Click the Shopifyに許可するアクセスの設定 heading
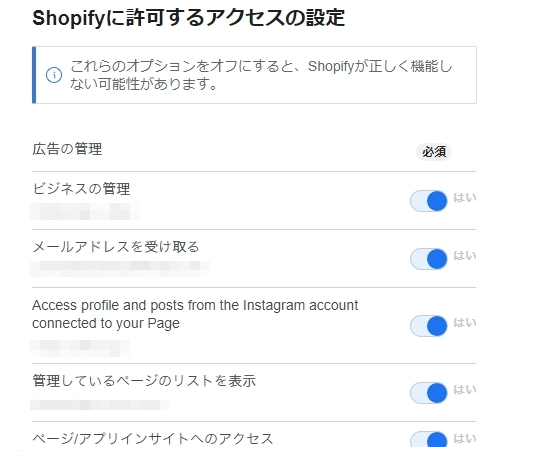This screenshot has width=537, height=466. pos(188,18)
